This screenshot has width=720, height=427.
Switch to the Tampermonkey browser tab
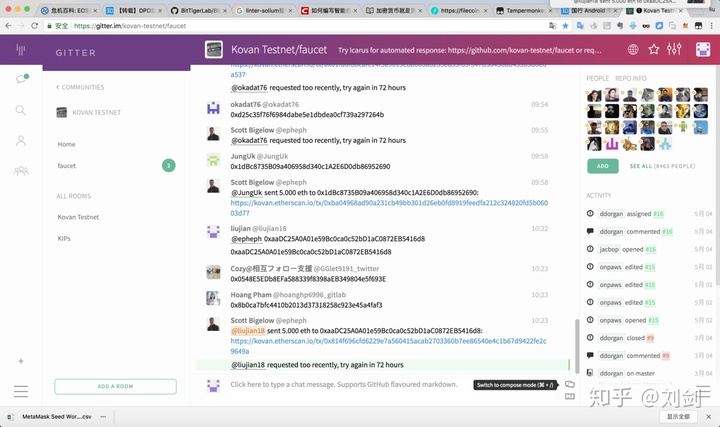tap(525, 10)
